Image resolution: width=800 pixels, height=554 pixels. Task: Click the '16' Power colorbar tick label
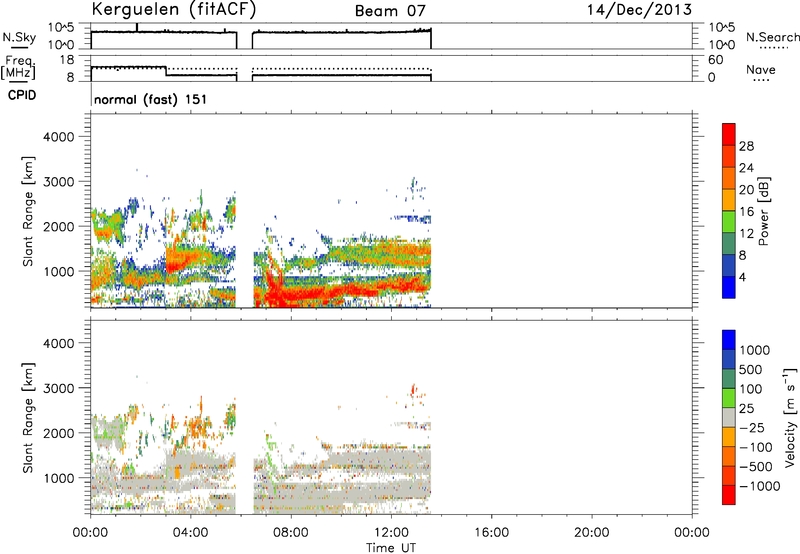[746, 212]
